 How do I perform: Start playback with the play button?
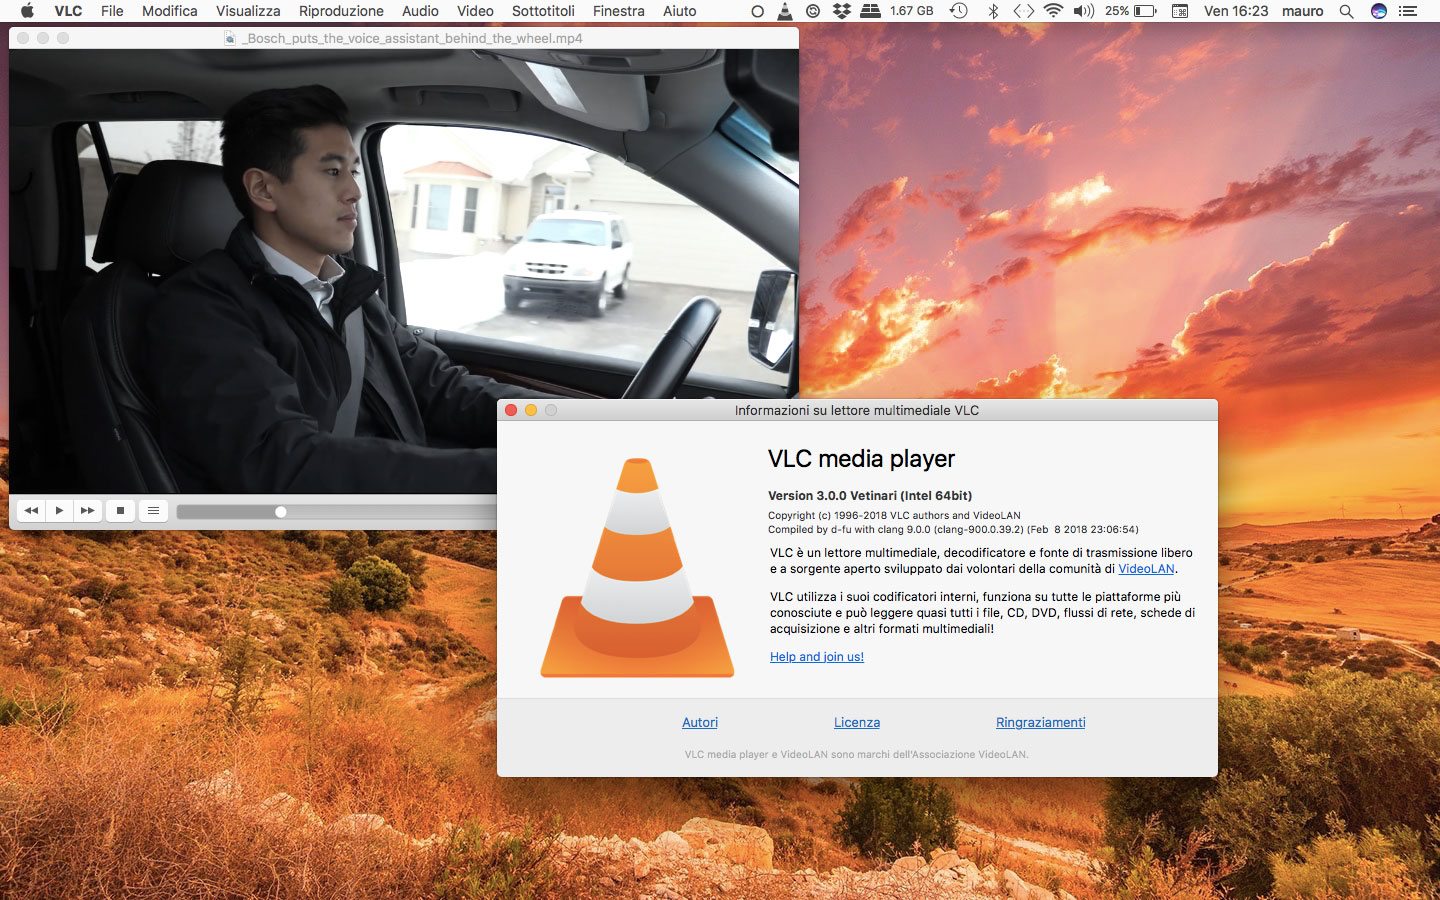pos(59,511)
